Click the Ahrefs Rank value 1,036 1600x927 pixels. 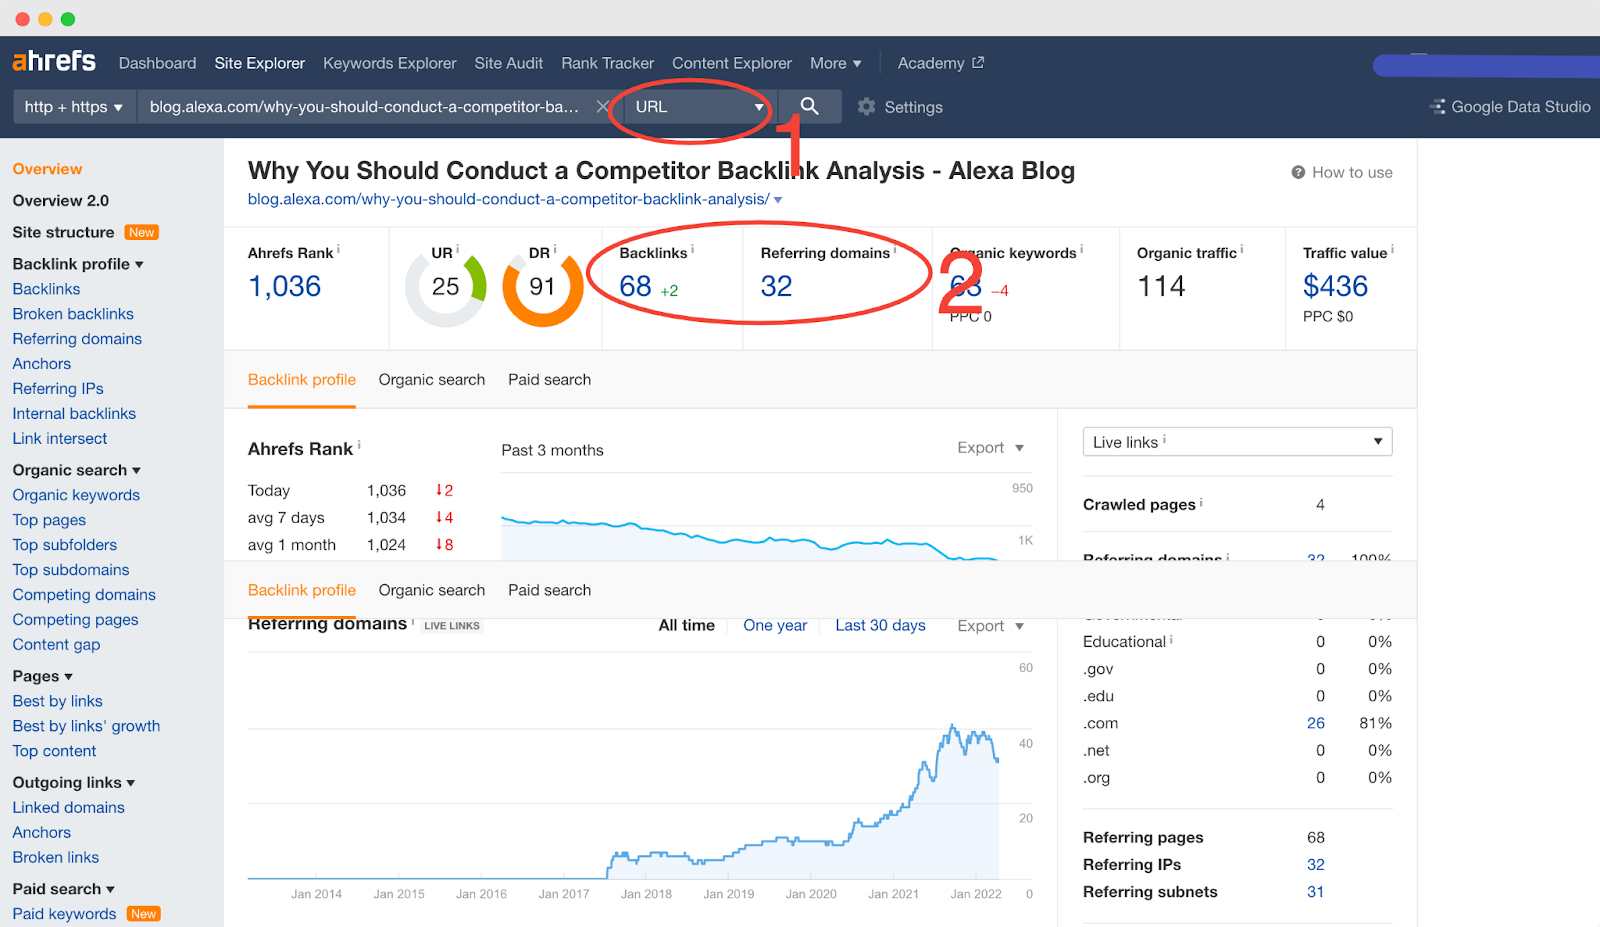[285, 287]
